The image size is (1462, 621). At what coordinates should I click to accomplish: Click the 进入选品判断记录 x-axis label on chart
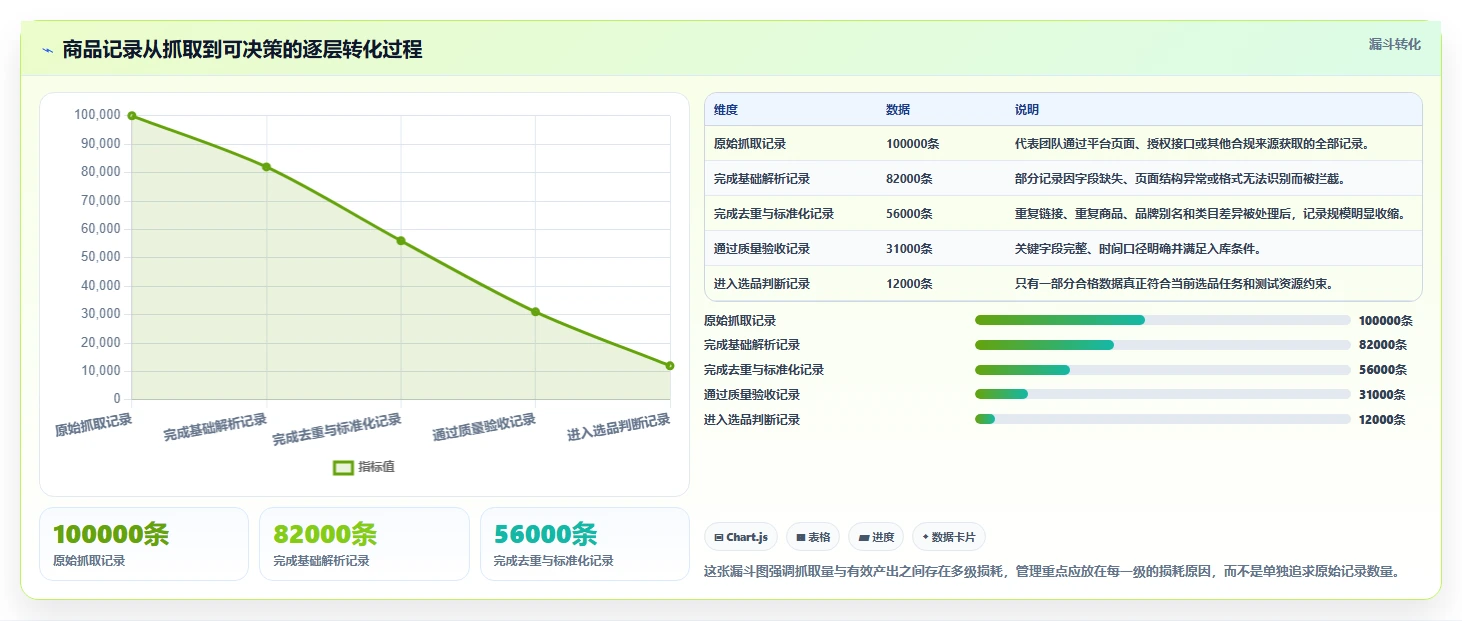pos(618,427)
